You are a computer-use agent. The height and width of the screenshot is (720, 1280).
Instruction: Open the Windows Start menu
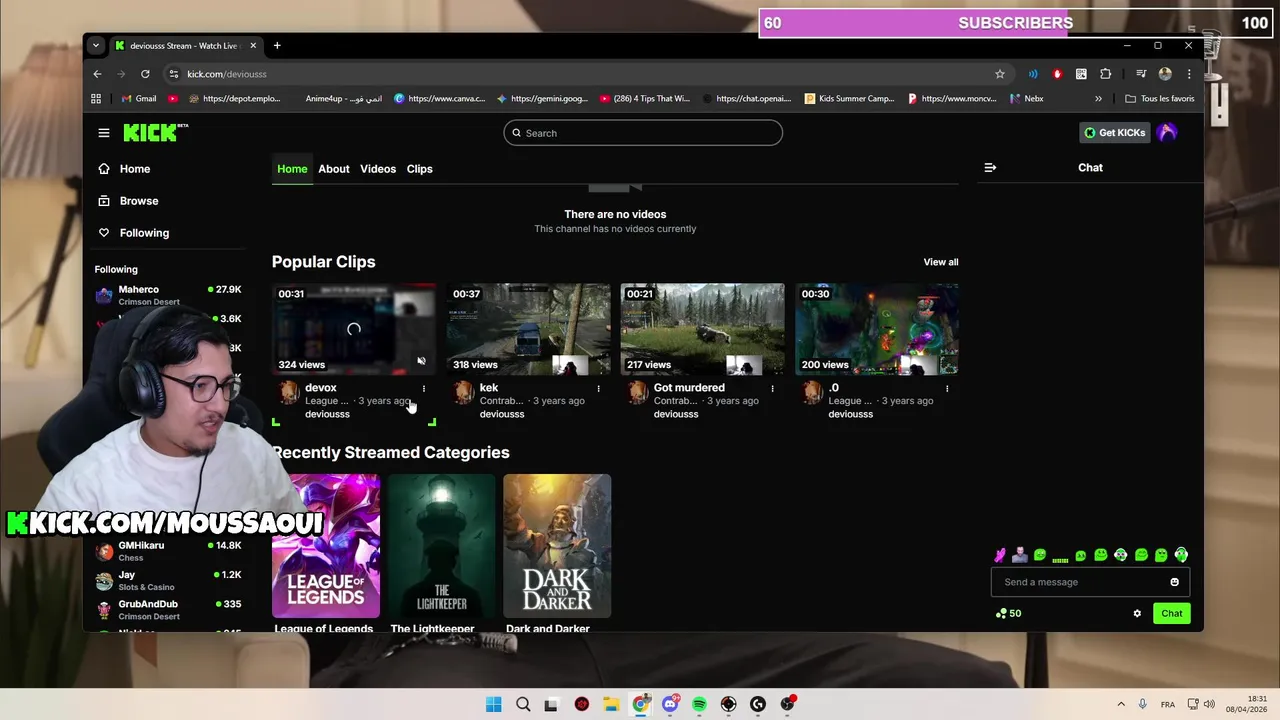pos(493,704)
